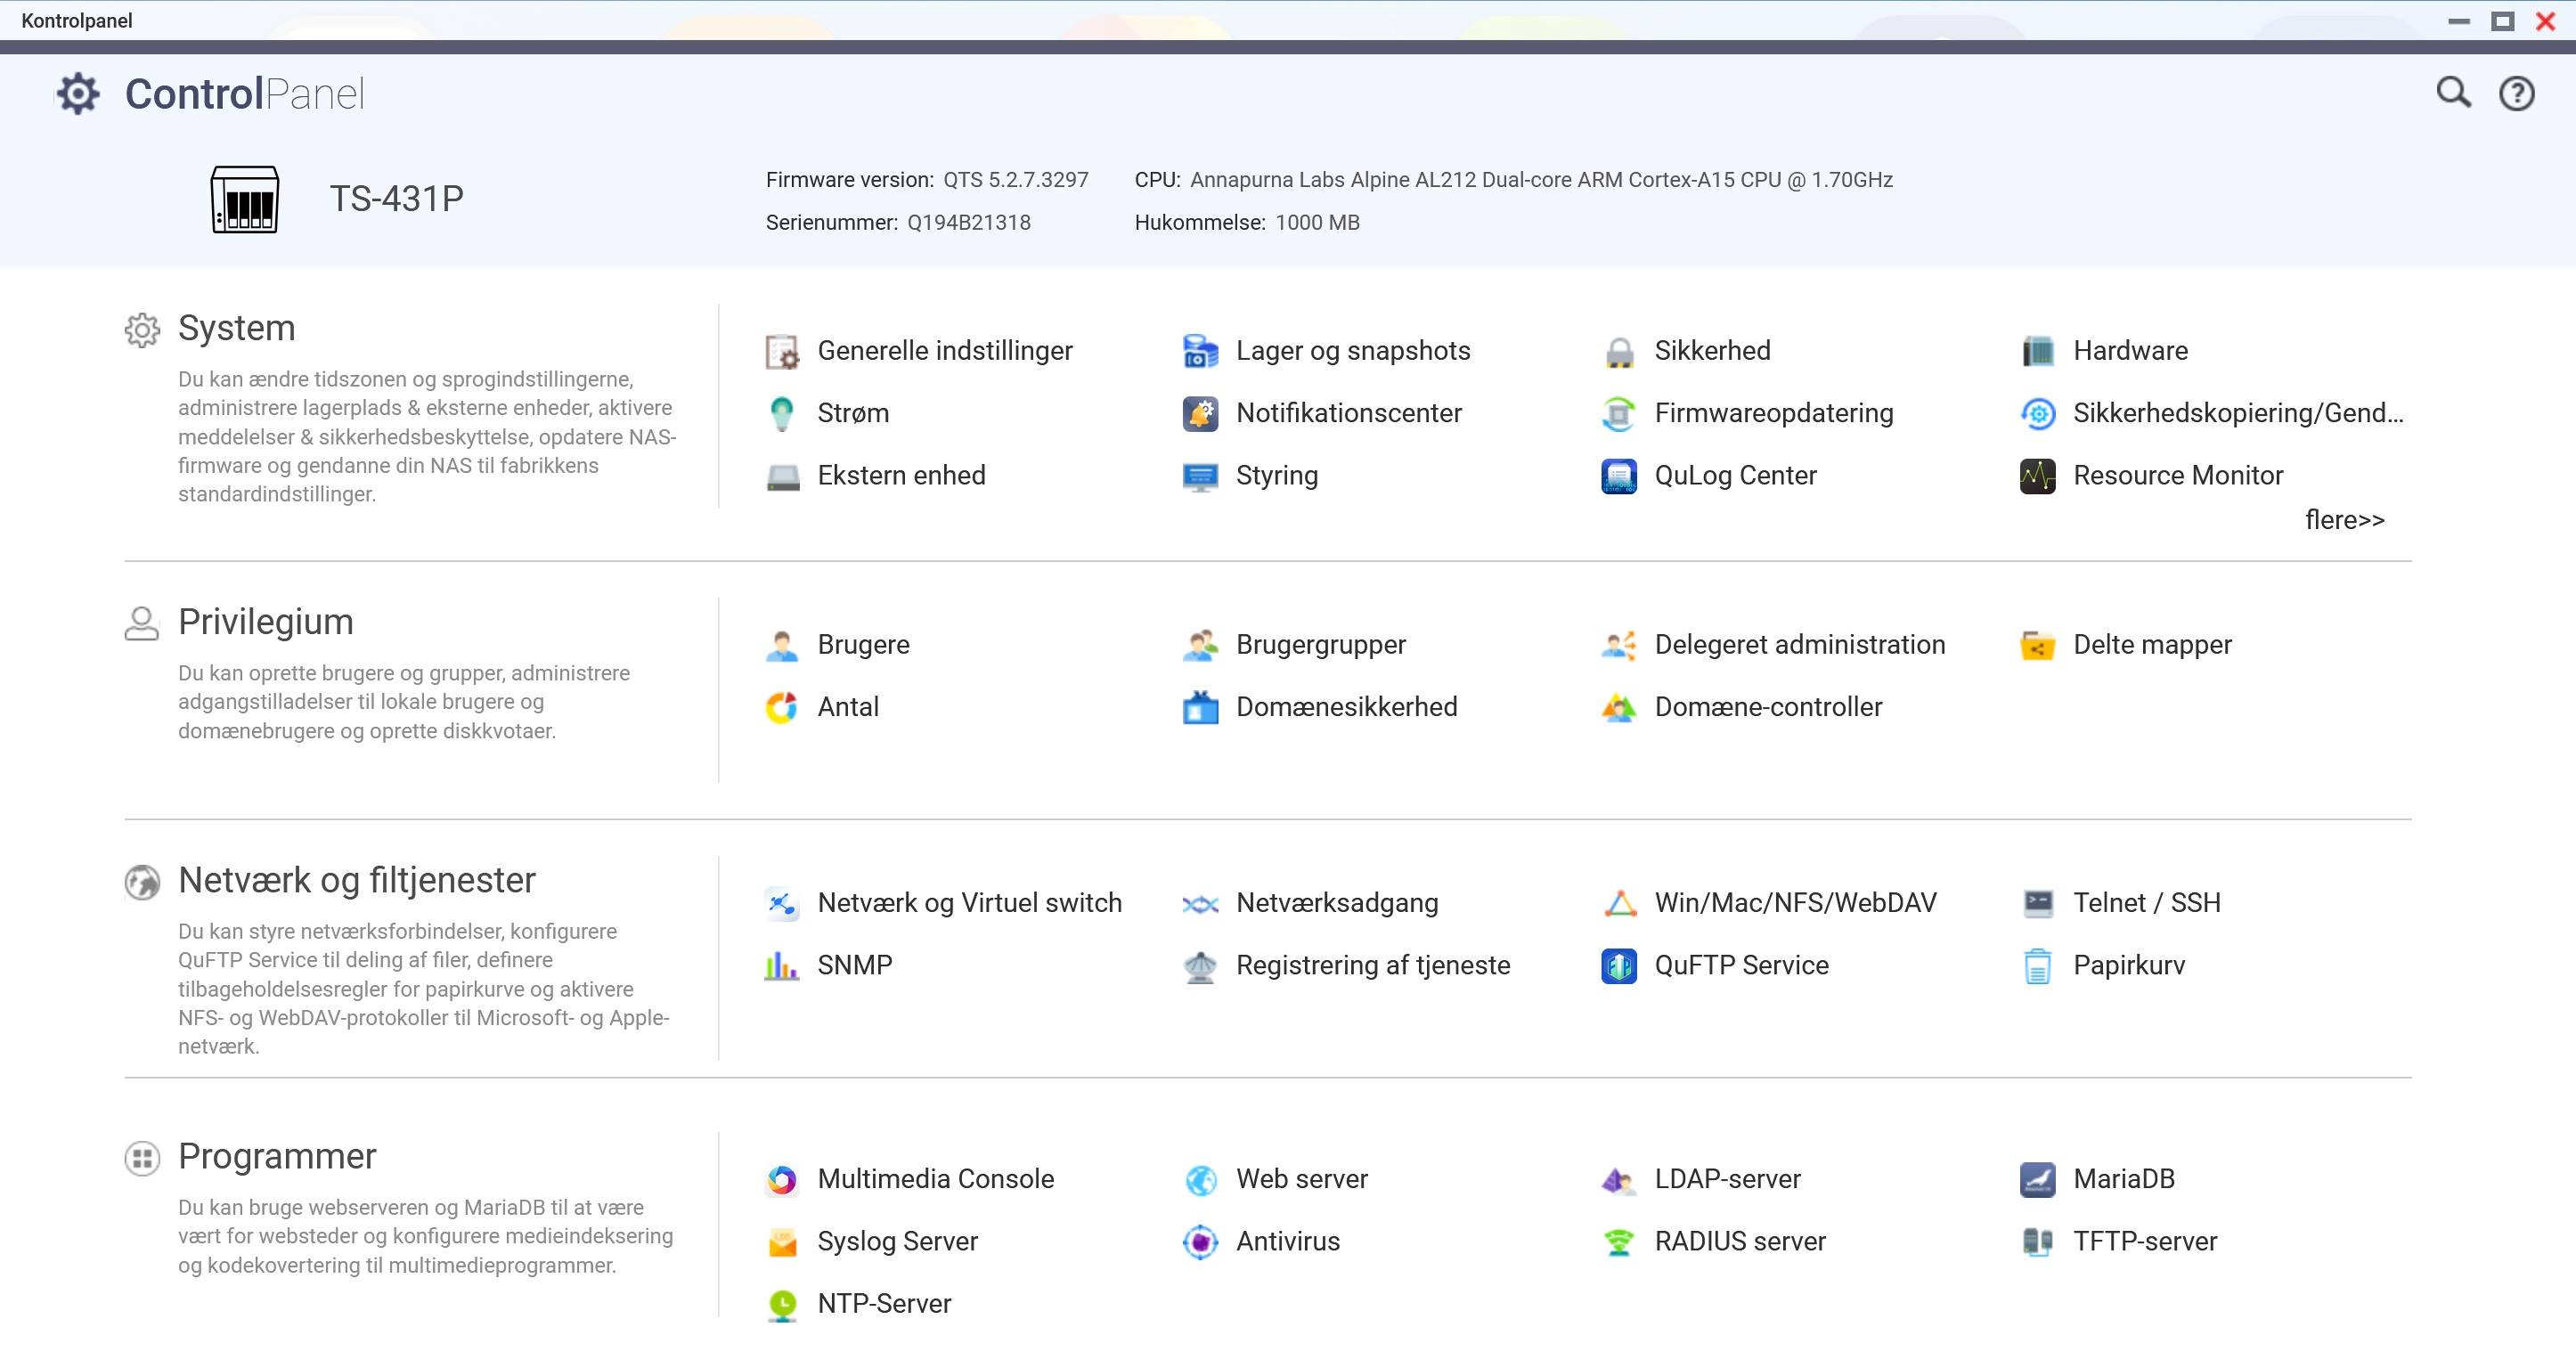
Task: Click the Antivirus icon
Action: click(x=1200, y=1242)
